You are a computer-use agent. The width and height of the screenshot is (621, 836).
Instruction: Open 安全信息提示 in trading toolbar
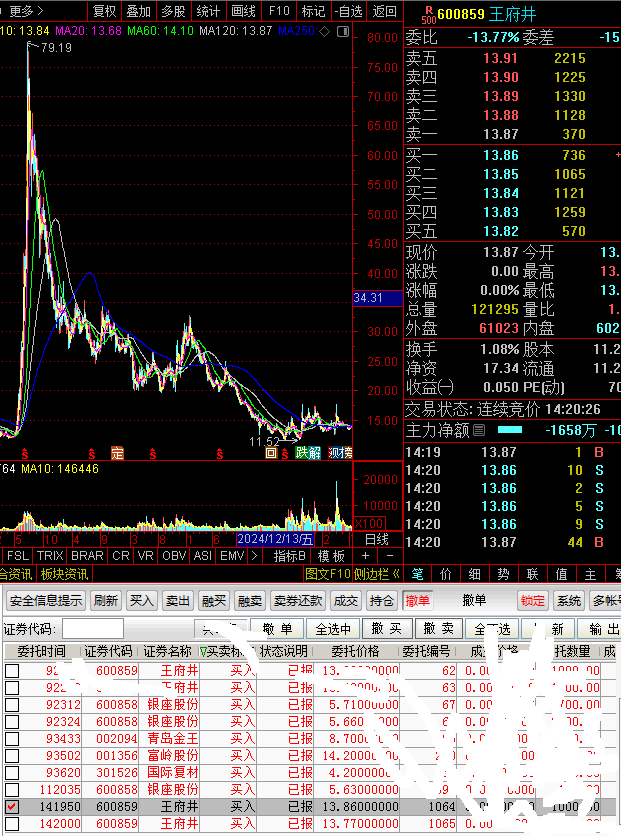(46, 601)
